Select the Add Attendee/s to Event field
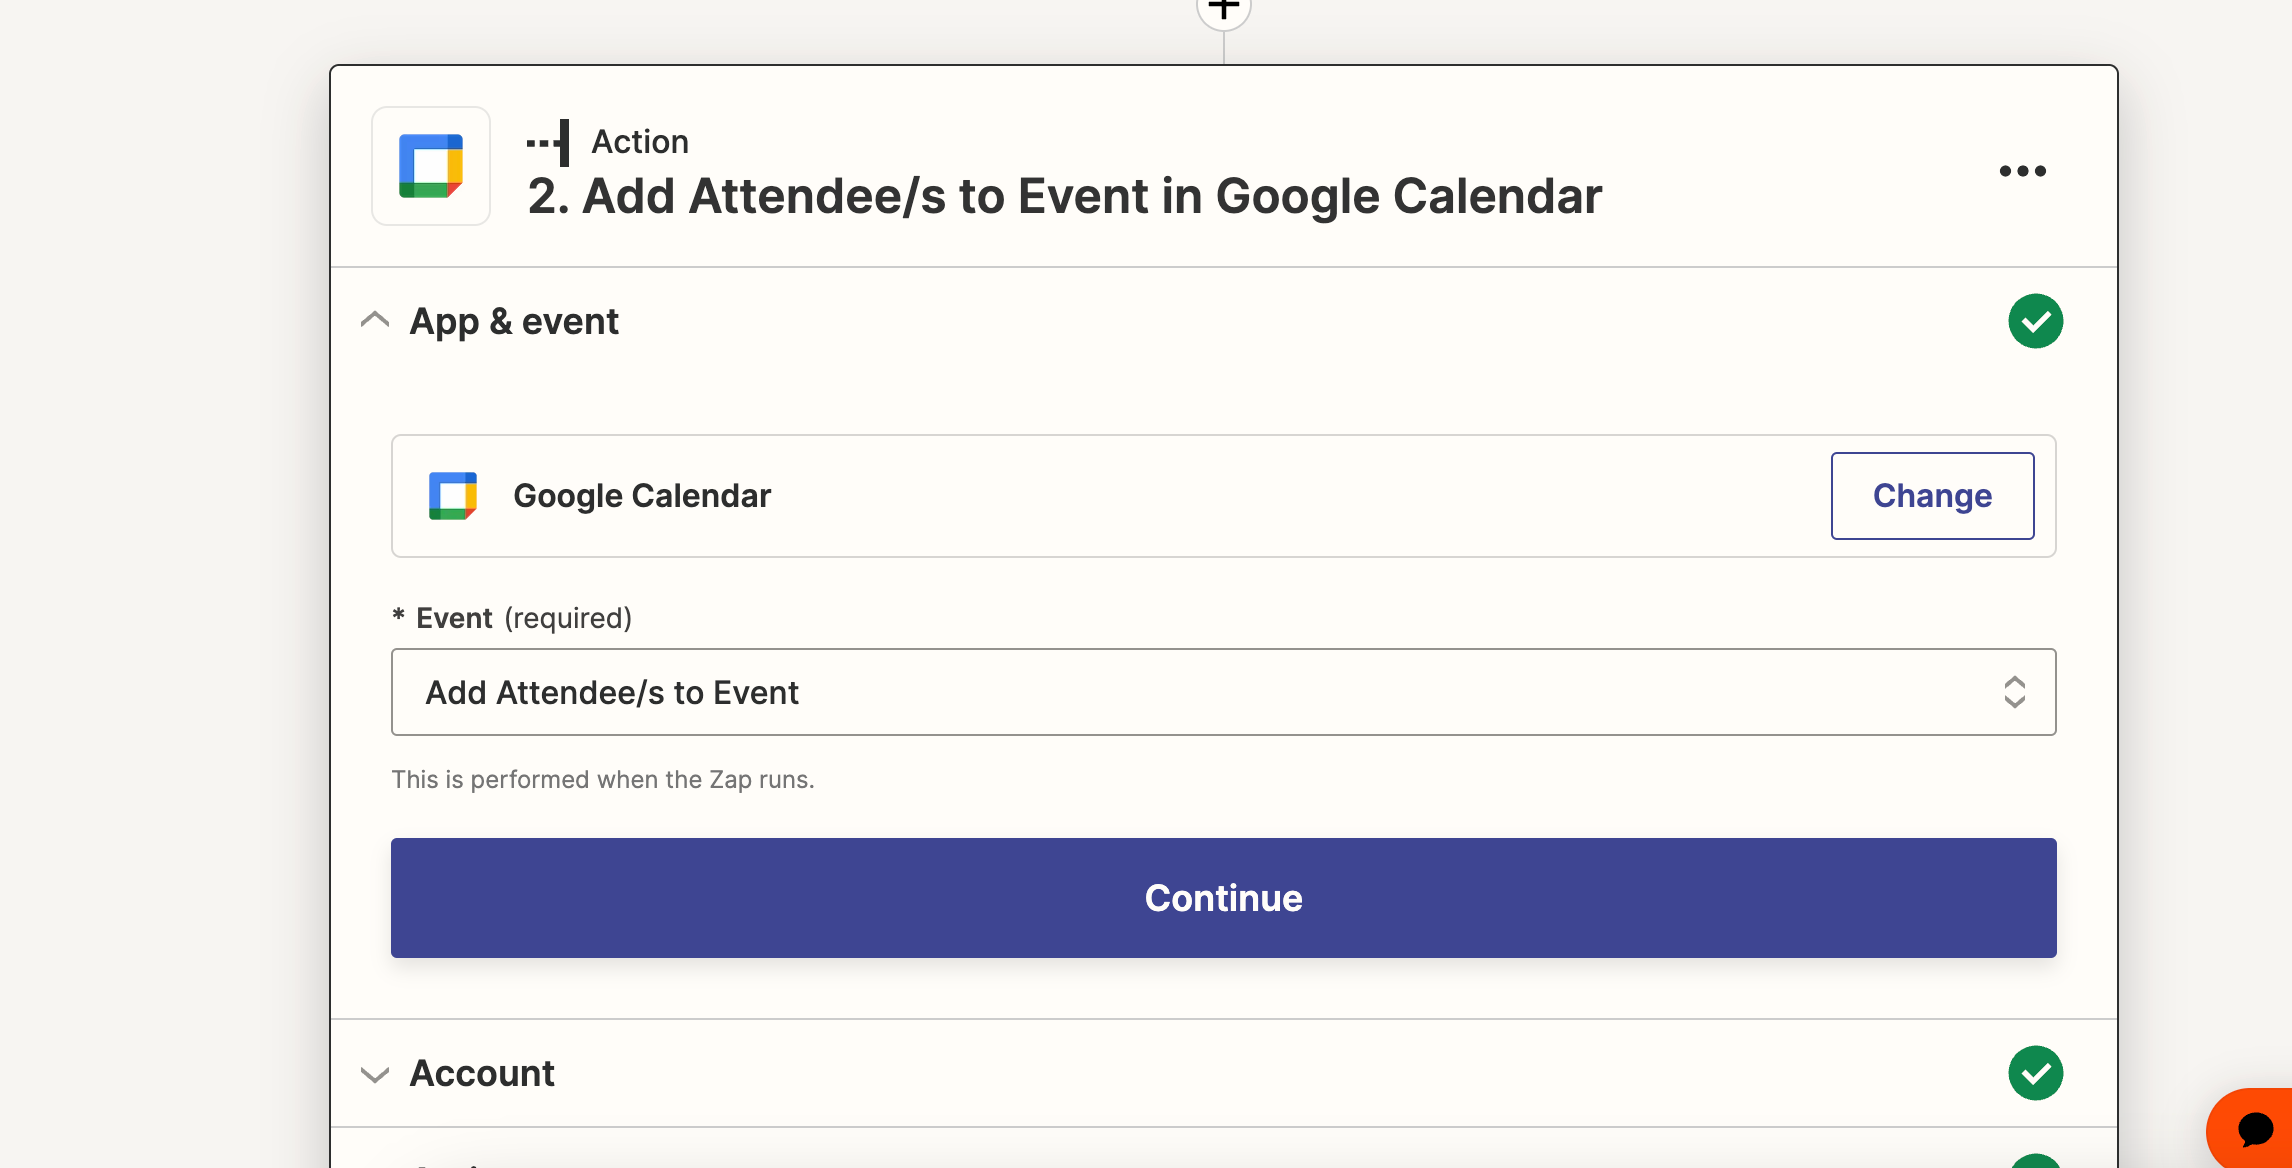 1223,692
